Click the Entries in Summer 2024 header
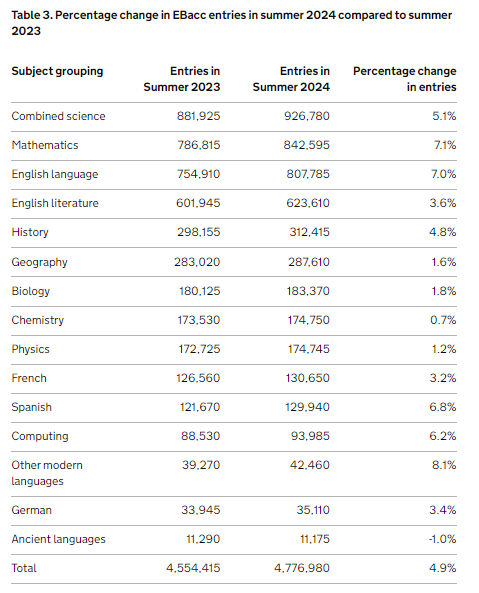The width and height of the screenshot is (479, 593). [291, 79]
